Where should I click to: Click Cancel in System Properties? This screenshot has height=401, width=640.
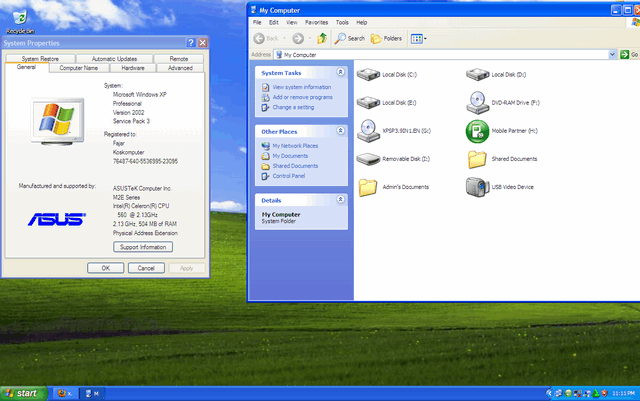146,268
